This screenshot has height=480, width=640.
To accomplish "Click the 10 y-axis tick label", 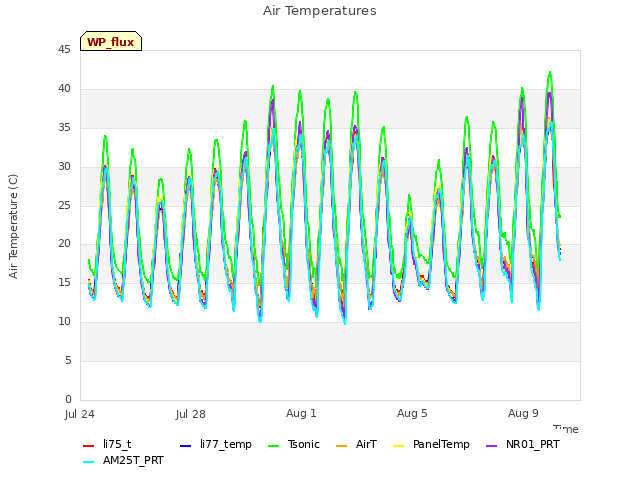I will pos(64,322).
